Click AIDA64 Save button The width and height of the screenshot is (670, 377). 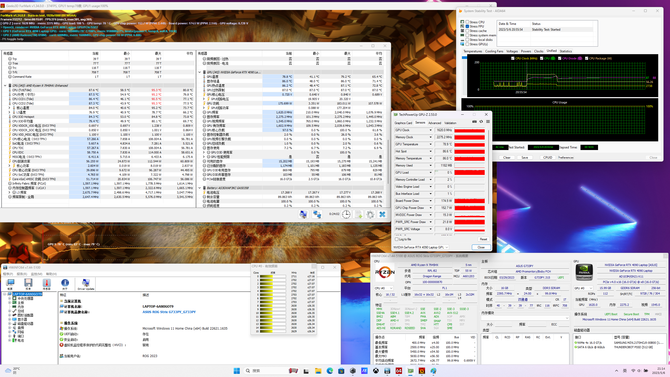[x=525, y=157]
